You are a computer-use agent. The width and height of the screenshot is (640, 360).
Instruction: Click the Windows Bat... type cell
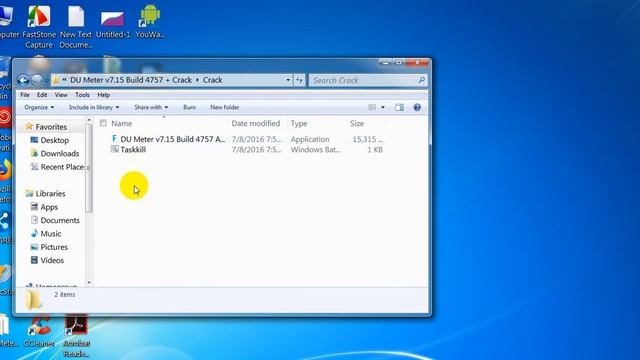coord(315,149)
